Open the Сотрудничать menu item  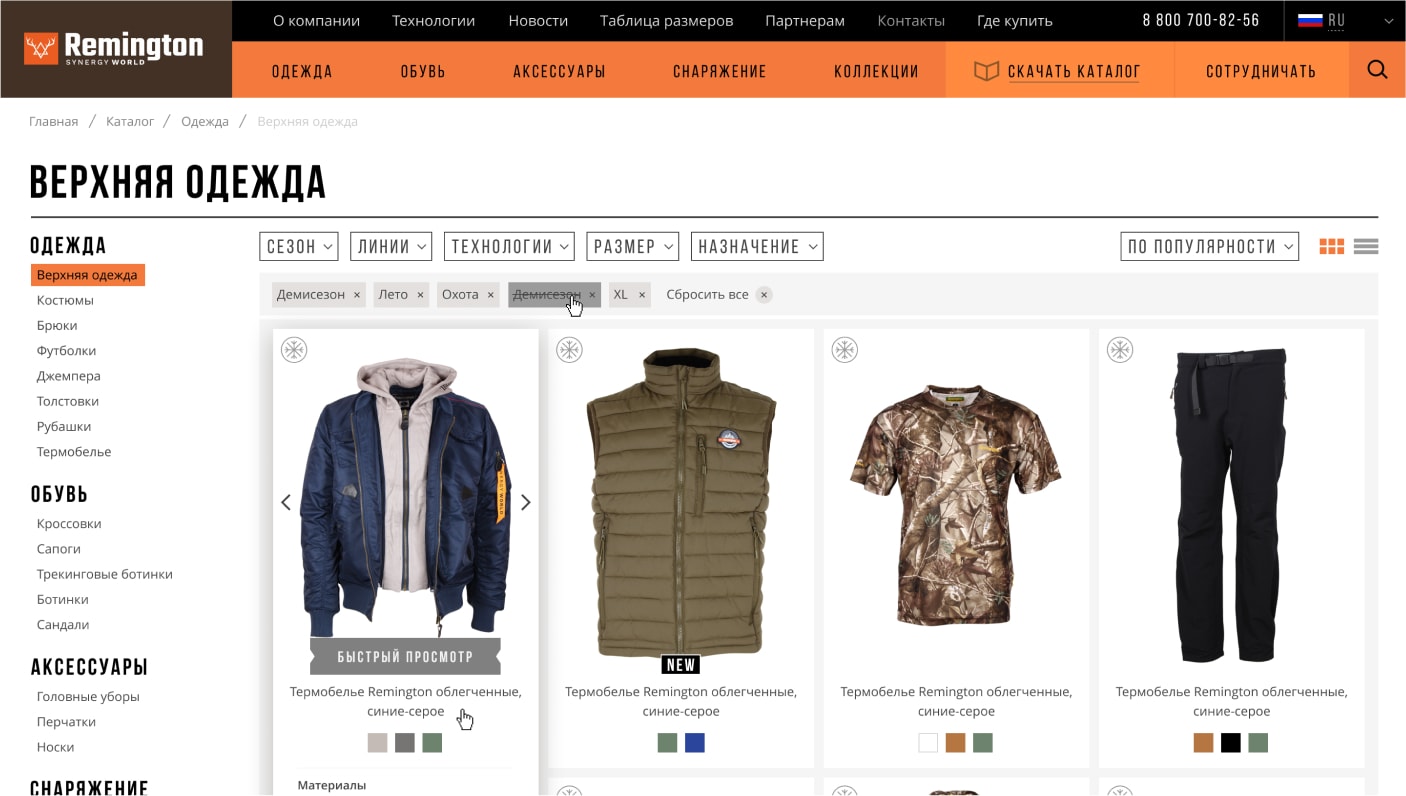(x=1261, y=71)
